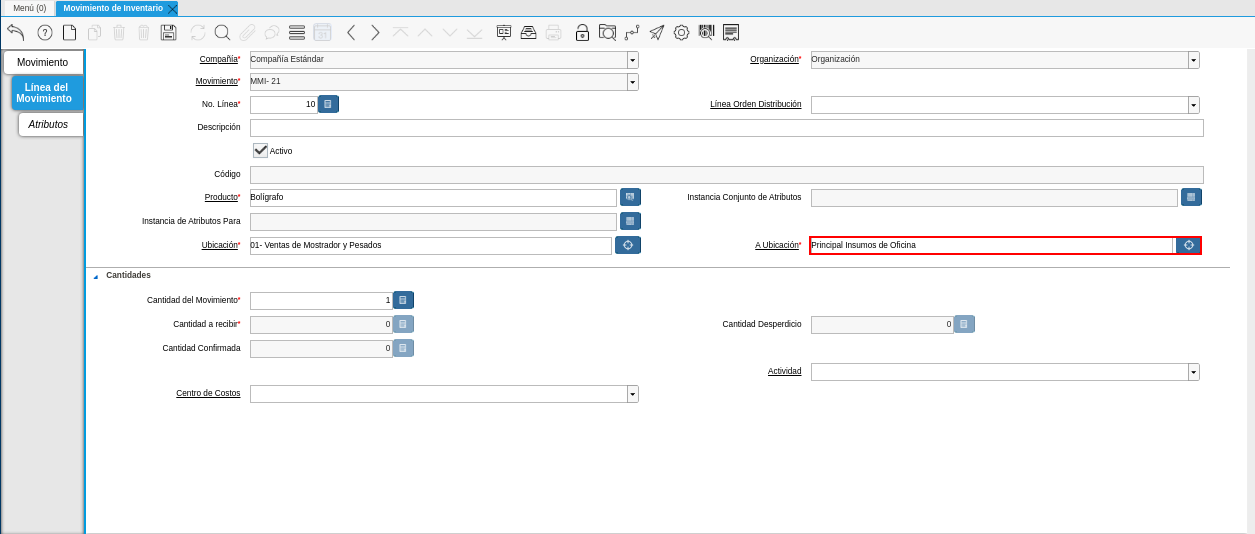Select the Atributos tab
The image size is (1255, 534).
pos(48,124)
